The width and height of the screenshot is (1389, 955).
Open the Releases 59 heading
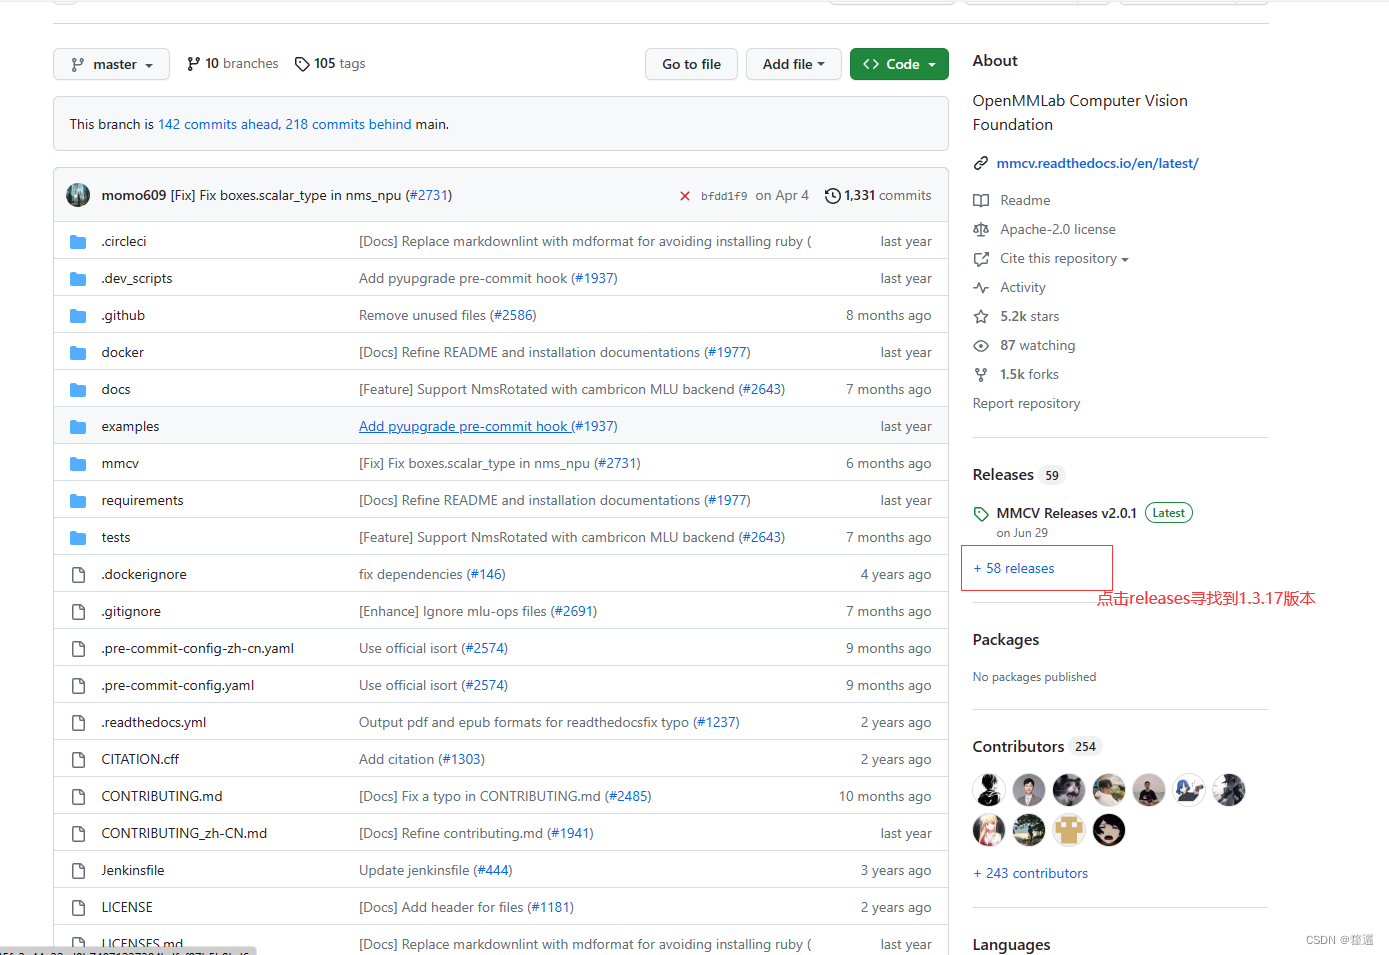pos(1018,475)
